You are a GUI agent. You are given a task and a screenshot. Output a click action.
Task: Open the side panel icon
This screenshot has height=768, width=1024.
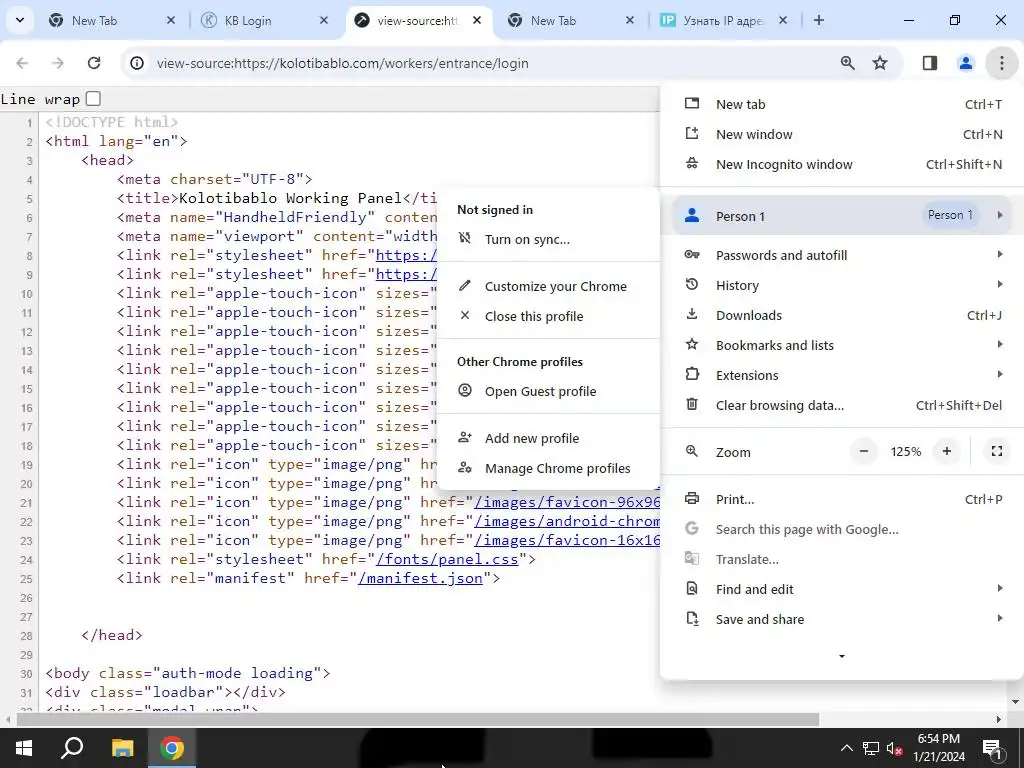click(x=930, y=63)
